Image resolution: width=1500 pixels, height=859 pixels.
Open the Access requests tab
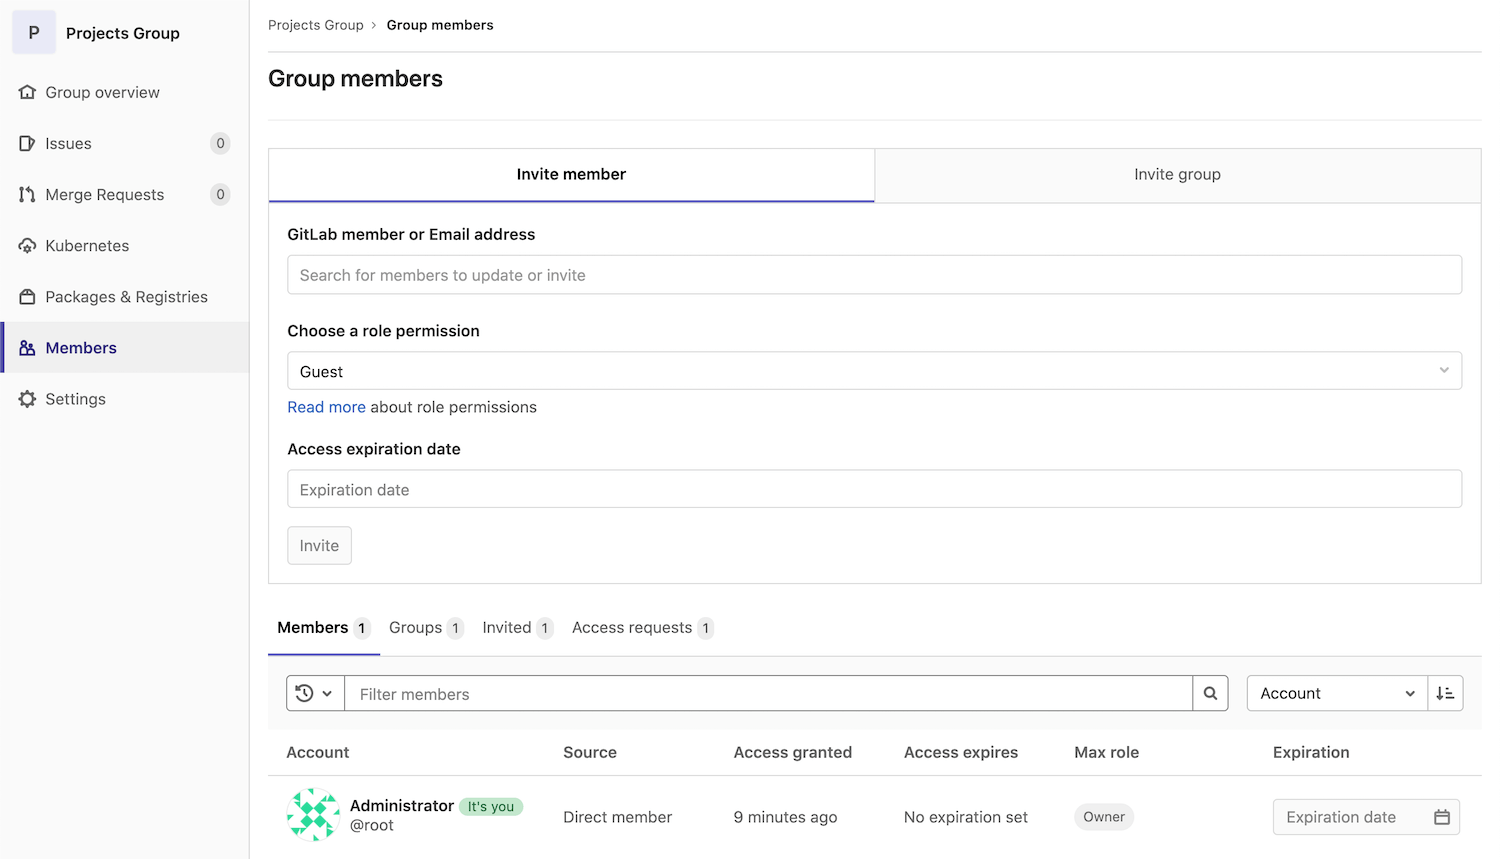click(632, 628)
